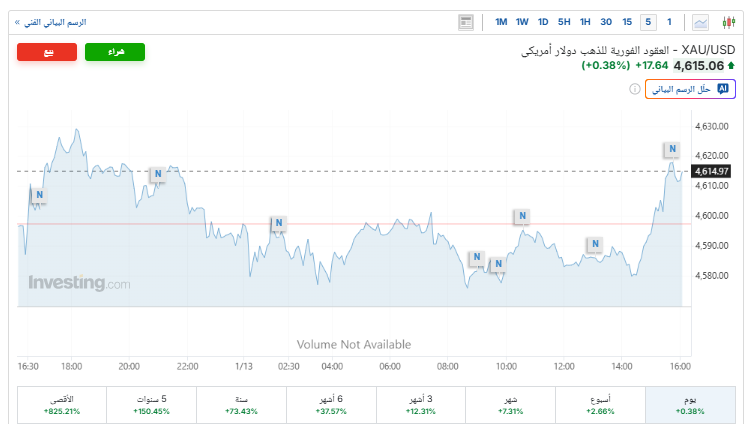Set chart interval to 1H
Viewport: 745px width, 424px height.
coord(585,21)
